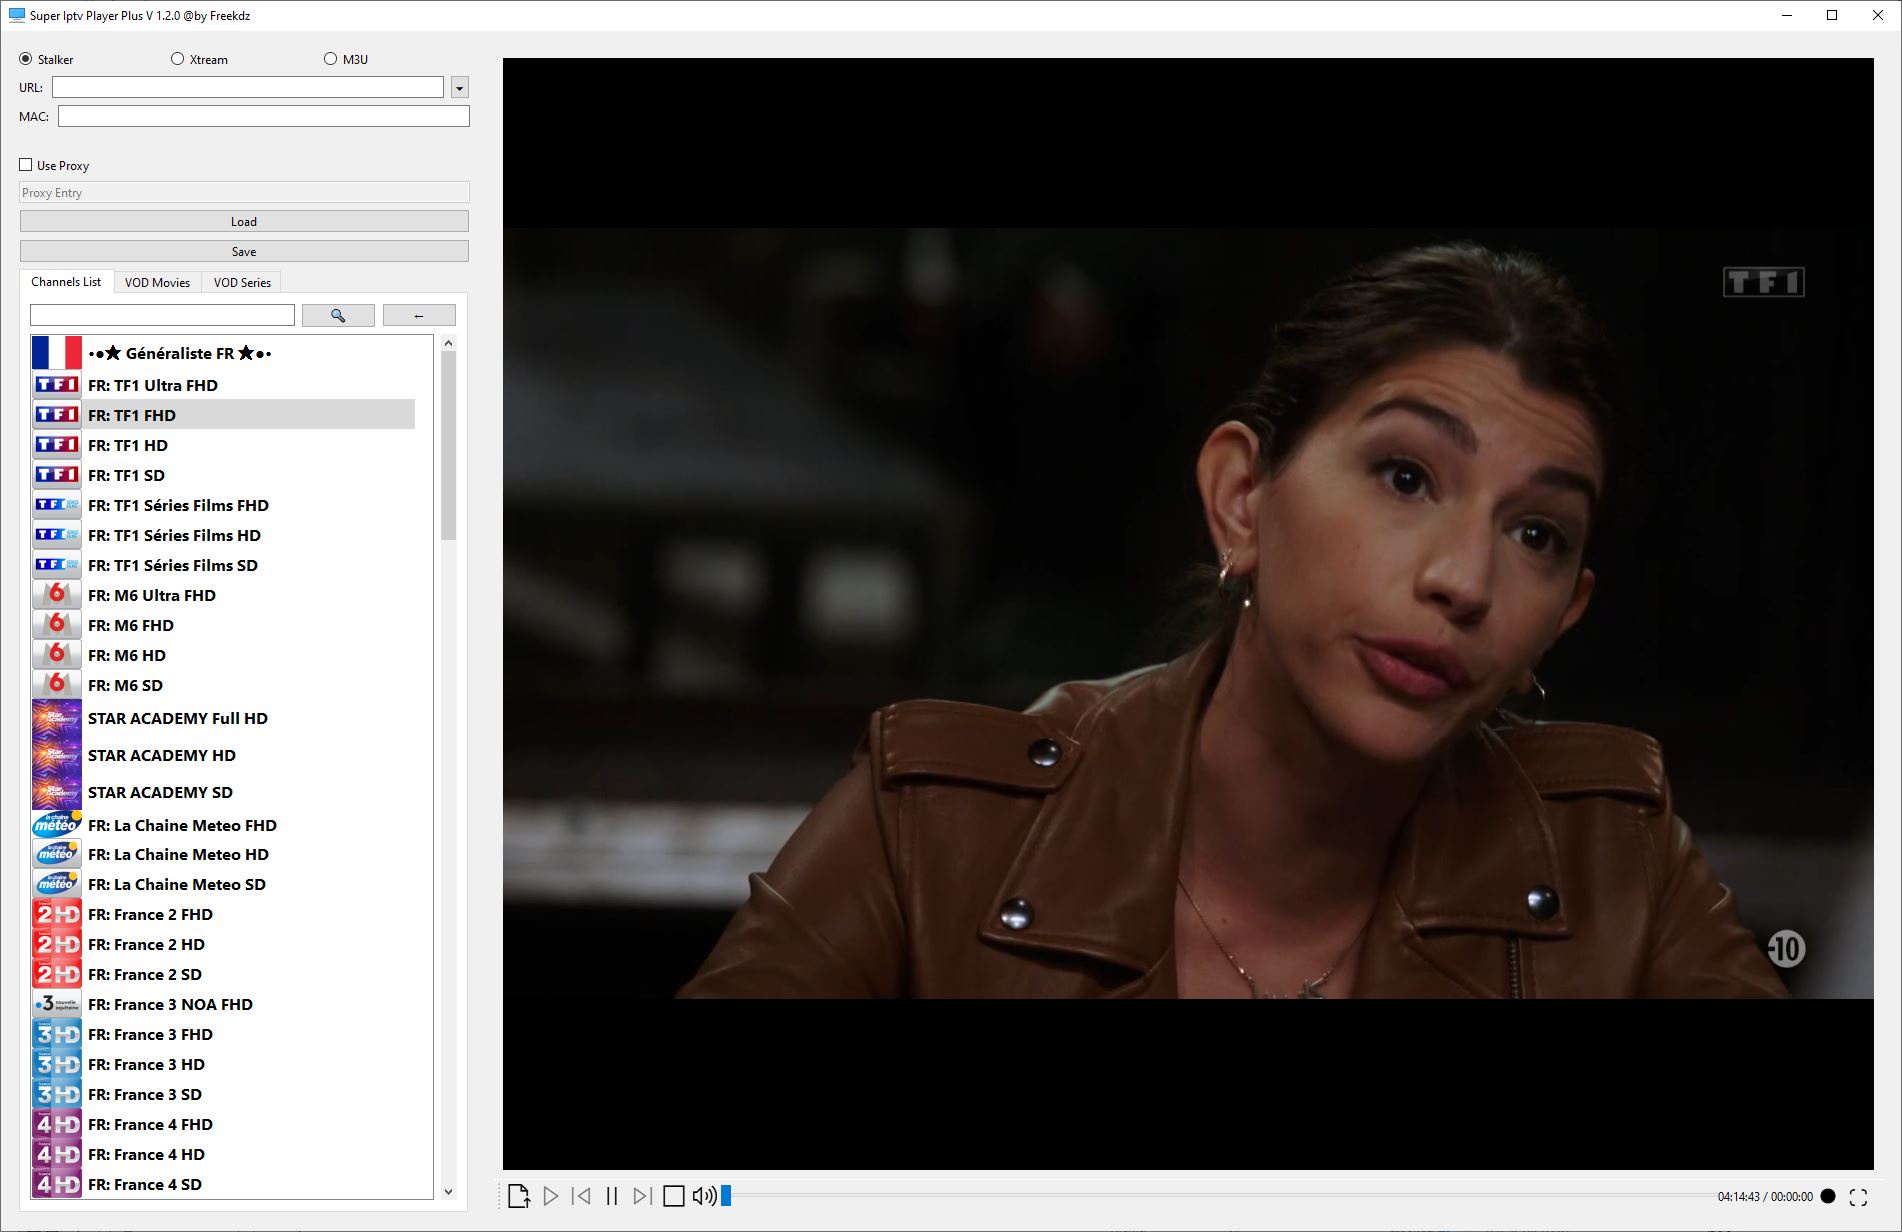Image resolution: width=1902 pixels, height=1232 pixels.
Task: Select channel FR: TF1 Séries Films SD
Action: 223,565
